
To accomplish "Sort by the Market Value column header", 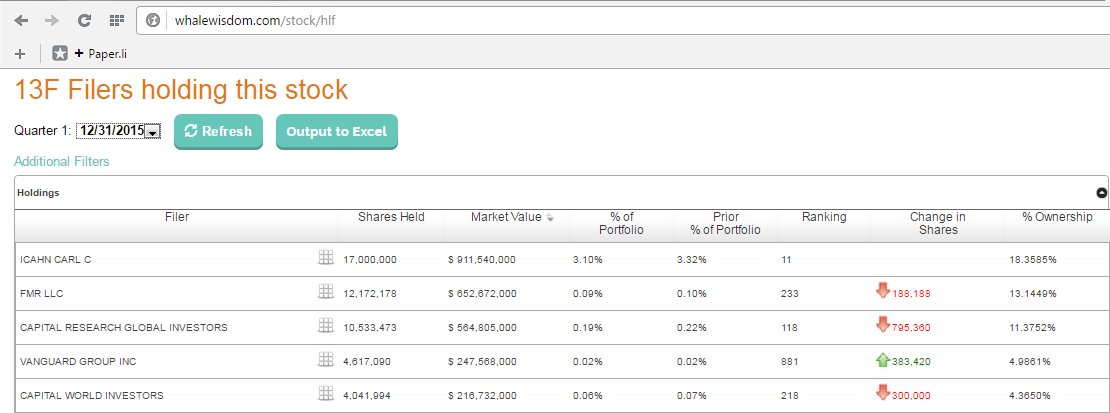I will 506,217.
